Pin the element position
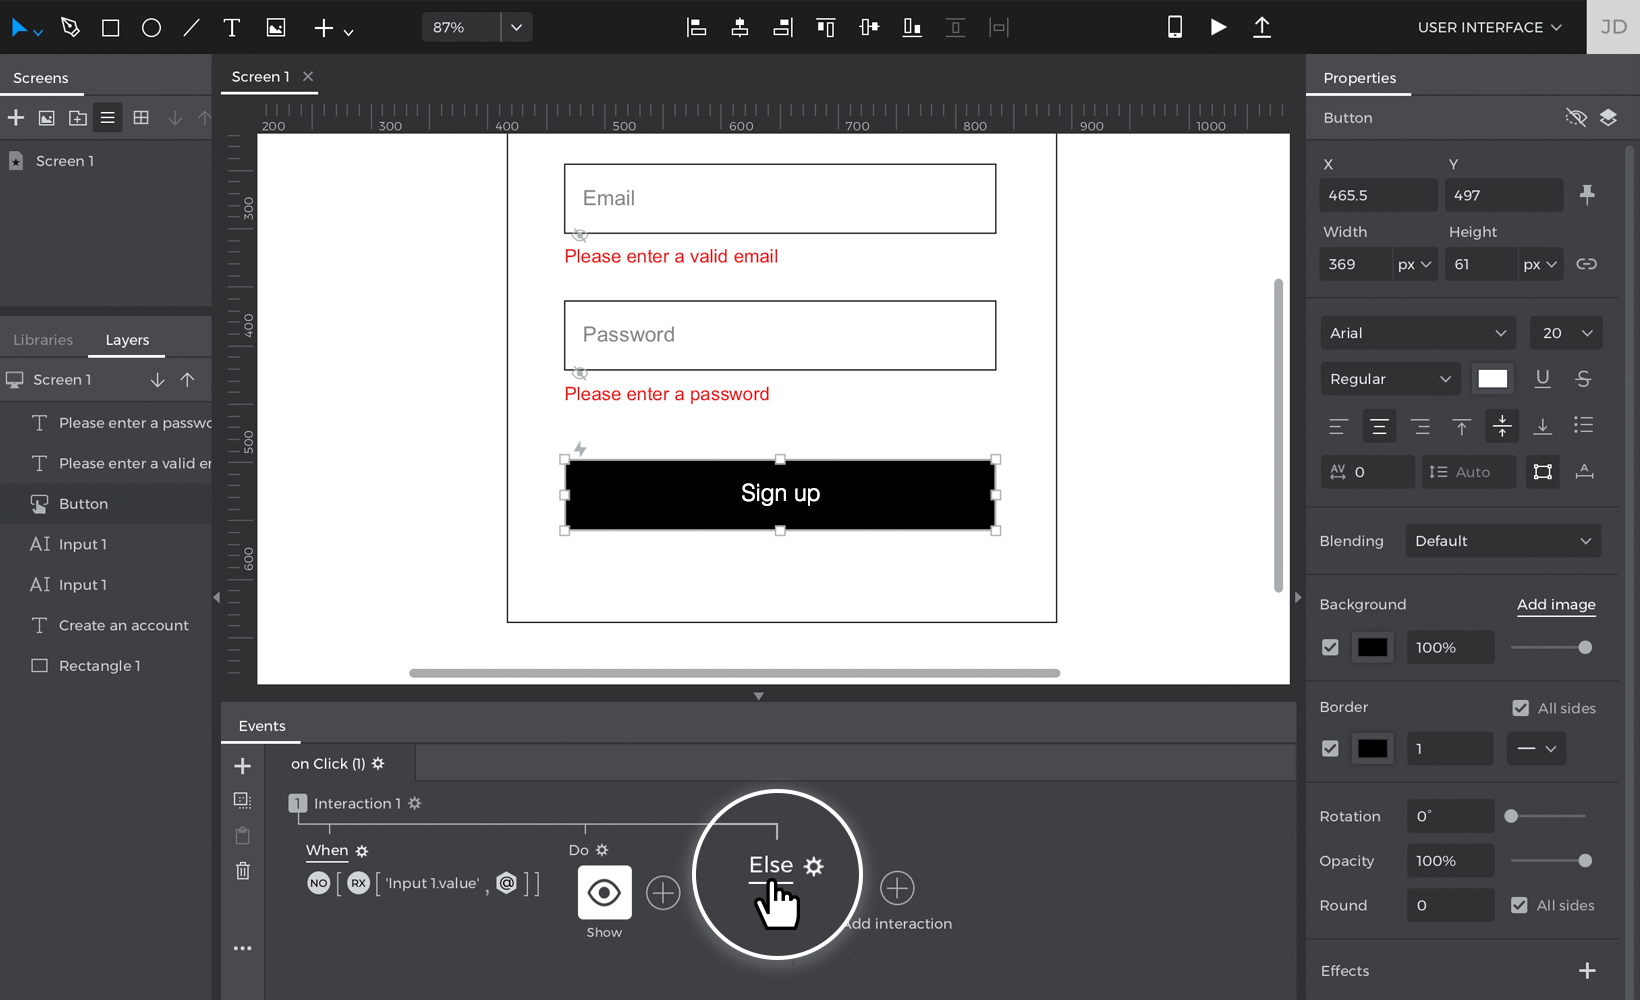Image resolution: width=1640 pixels, height=1000 pixels. click(x=1587, y=195)
